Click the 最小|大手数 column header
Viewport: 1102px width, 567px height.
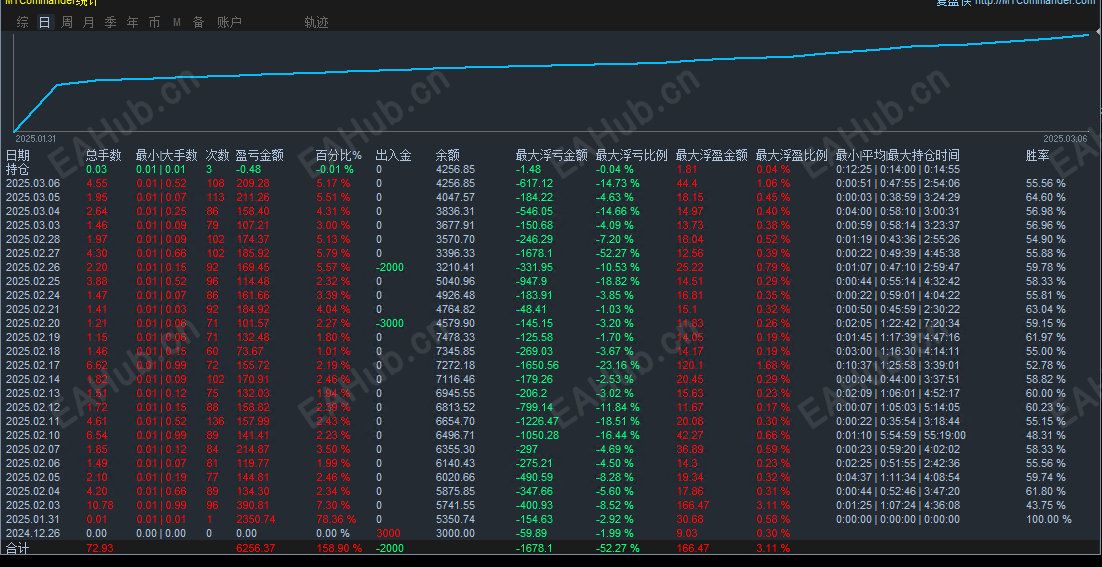pos(167,155)
